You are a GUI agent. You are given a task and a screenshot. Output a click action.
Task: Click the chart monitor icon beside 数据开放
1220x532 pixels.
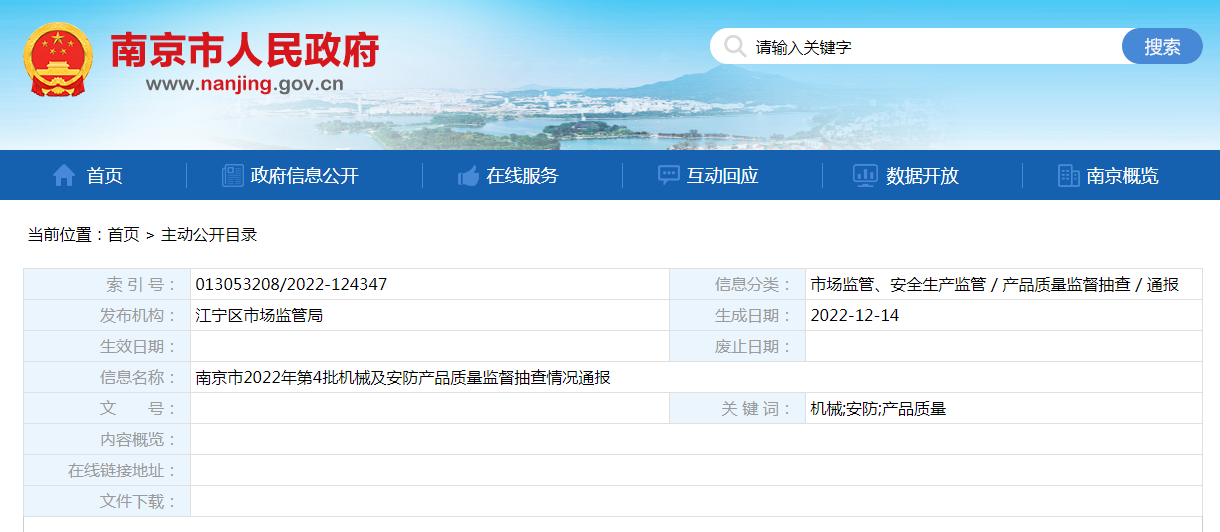tap(865, 176)
